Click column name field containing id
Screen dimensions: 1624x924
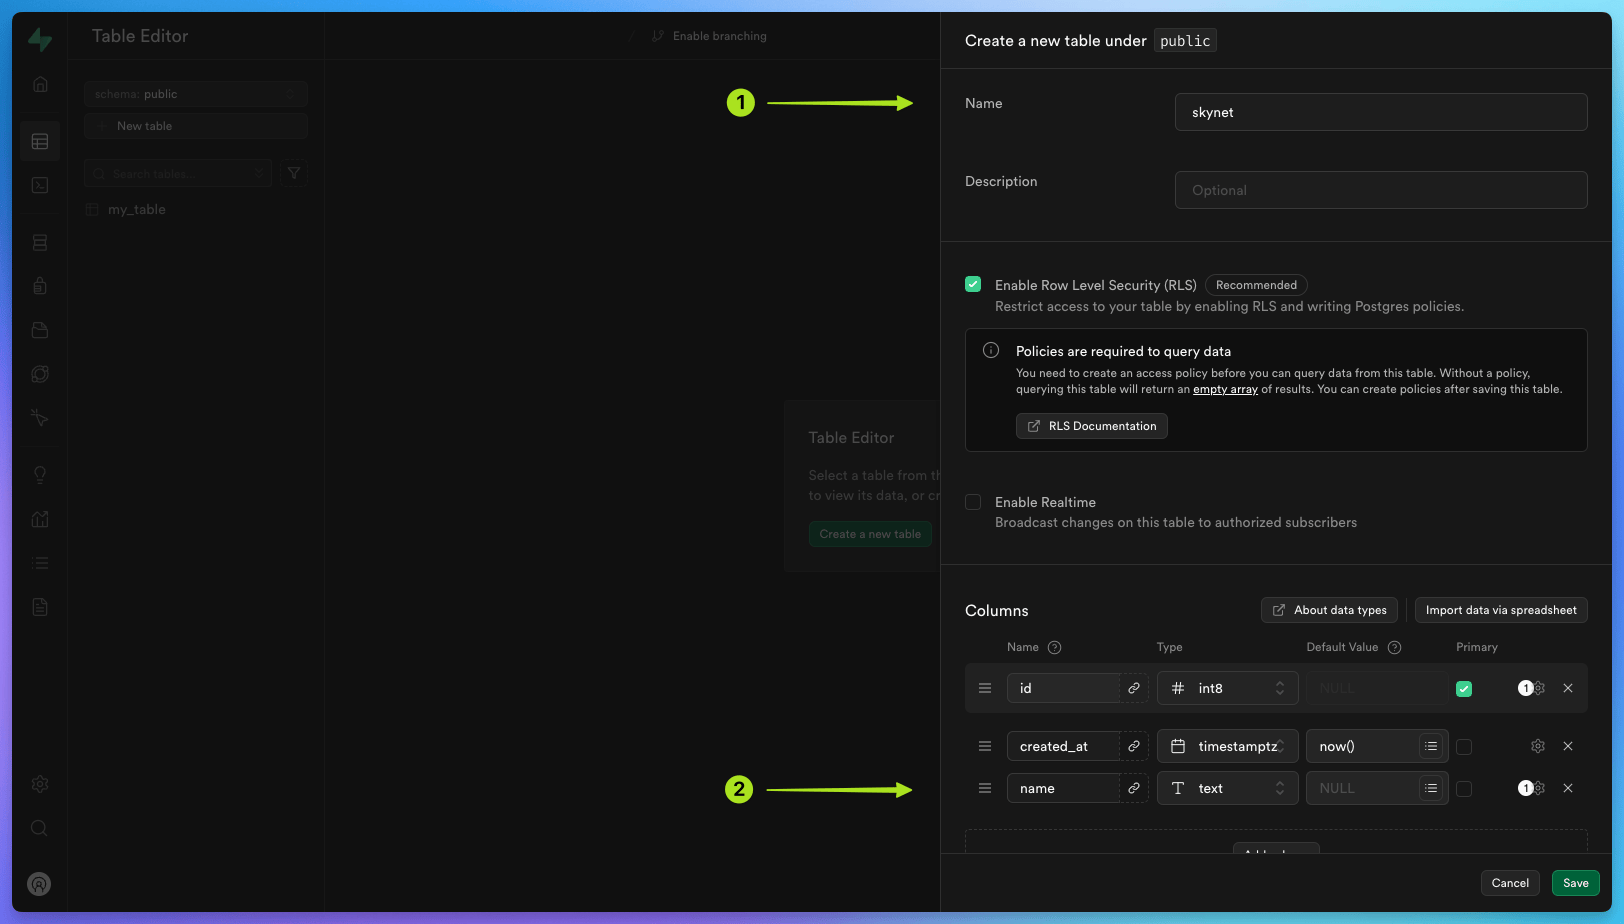click(1063, 688)
